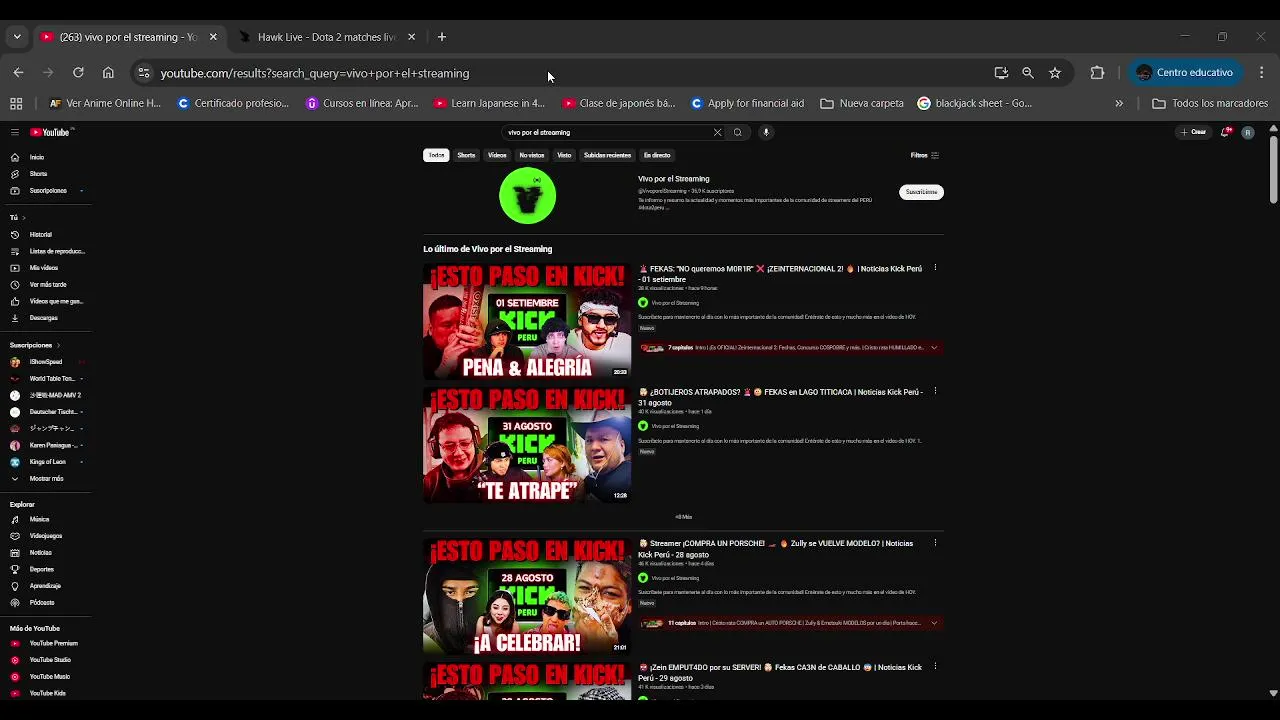Subscribe to Vivo por el Streaming
This screenshot has height=720, width=1280.
[921, 192]
